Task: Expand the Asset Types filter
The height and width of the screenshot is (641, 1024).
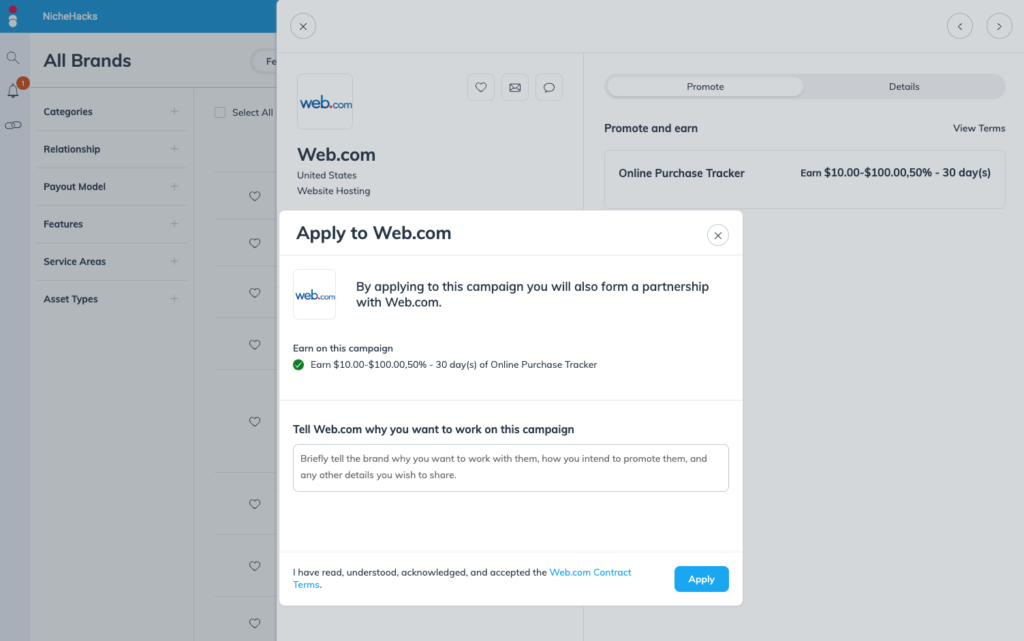Action: (x=174, y=299)
